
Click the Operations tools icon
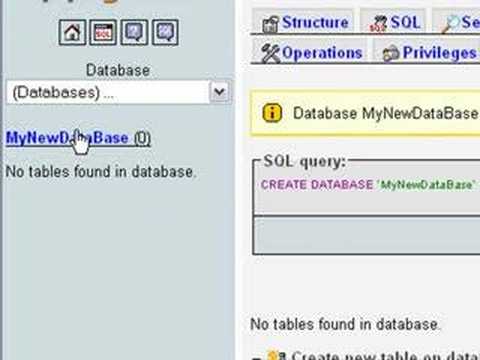270,53
